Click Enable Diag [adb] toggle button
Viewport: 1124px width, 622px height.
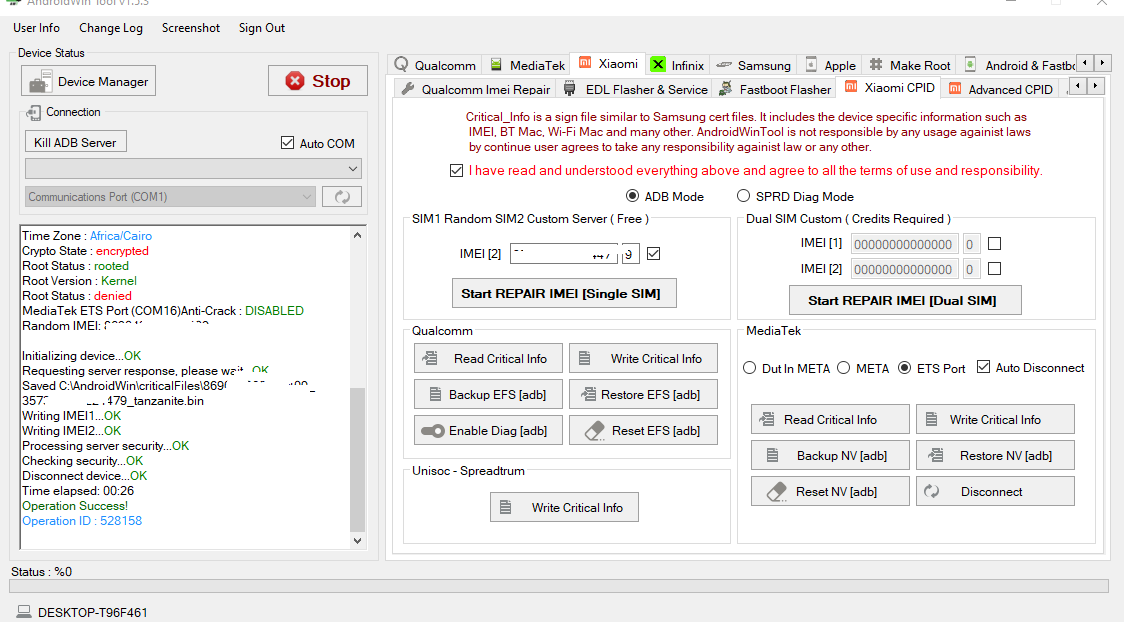488,430
